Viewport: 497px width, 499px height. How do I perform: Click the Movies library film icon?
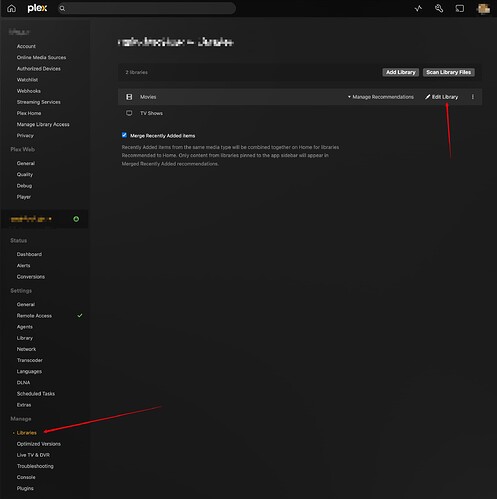tap(129, 97)
